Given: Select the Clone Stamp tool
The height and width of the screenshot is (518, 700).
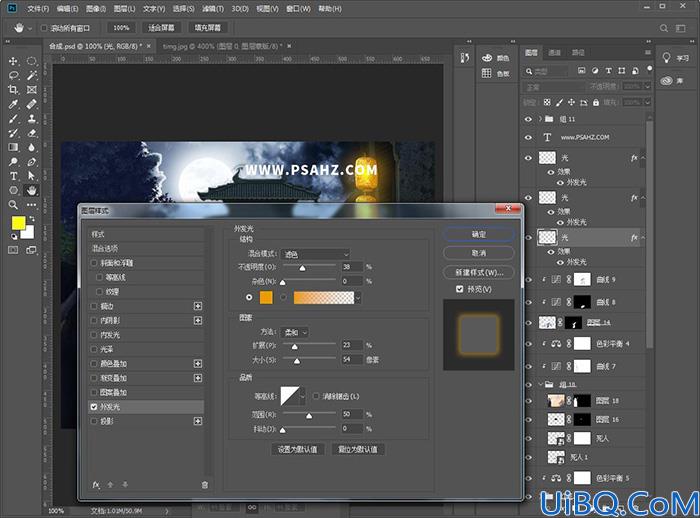Looking at the screenshot, I should tap(31, 119).
